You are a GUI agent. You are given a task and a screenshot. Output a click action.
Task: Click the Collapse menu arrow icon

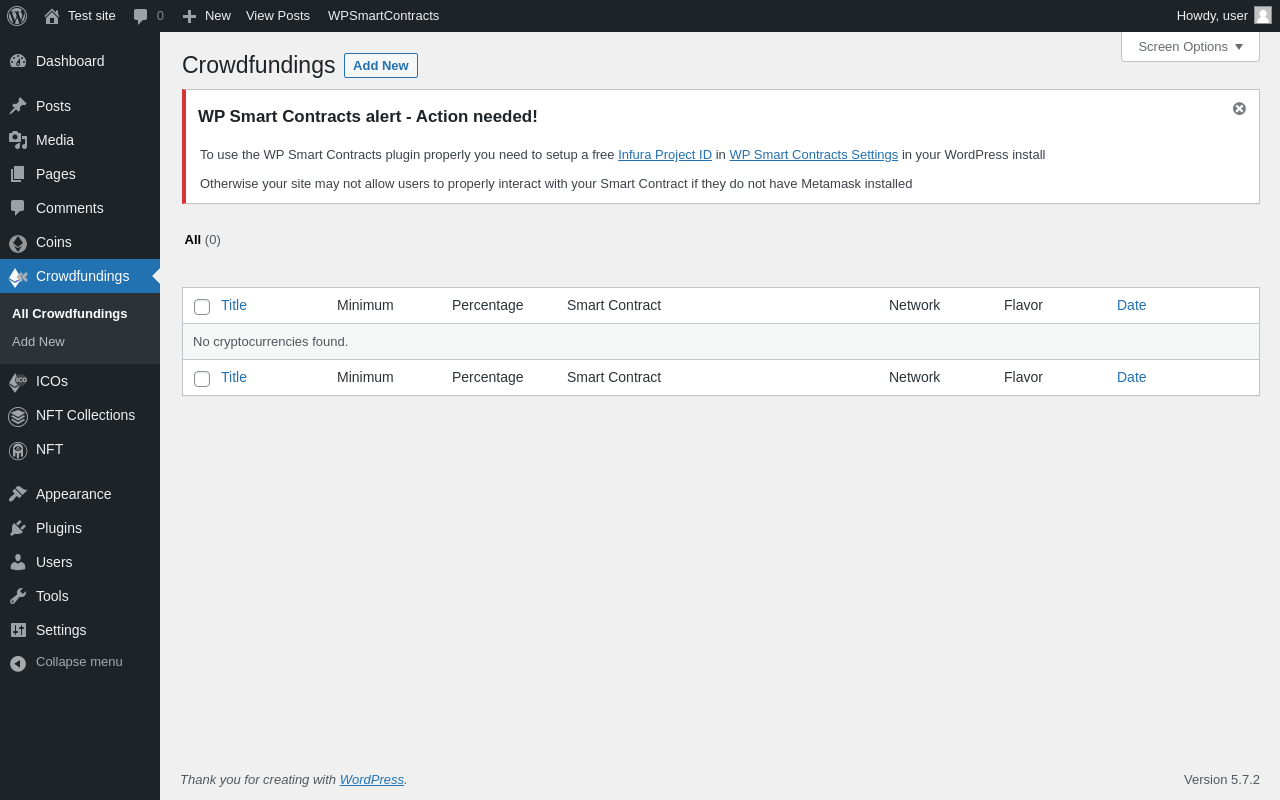click(18, 663)
